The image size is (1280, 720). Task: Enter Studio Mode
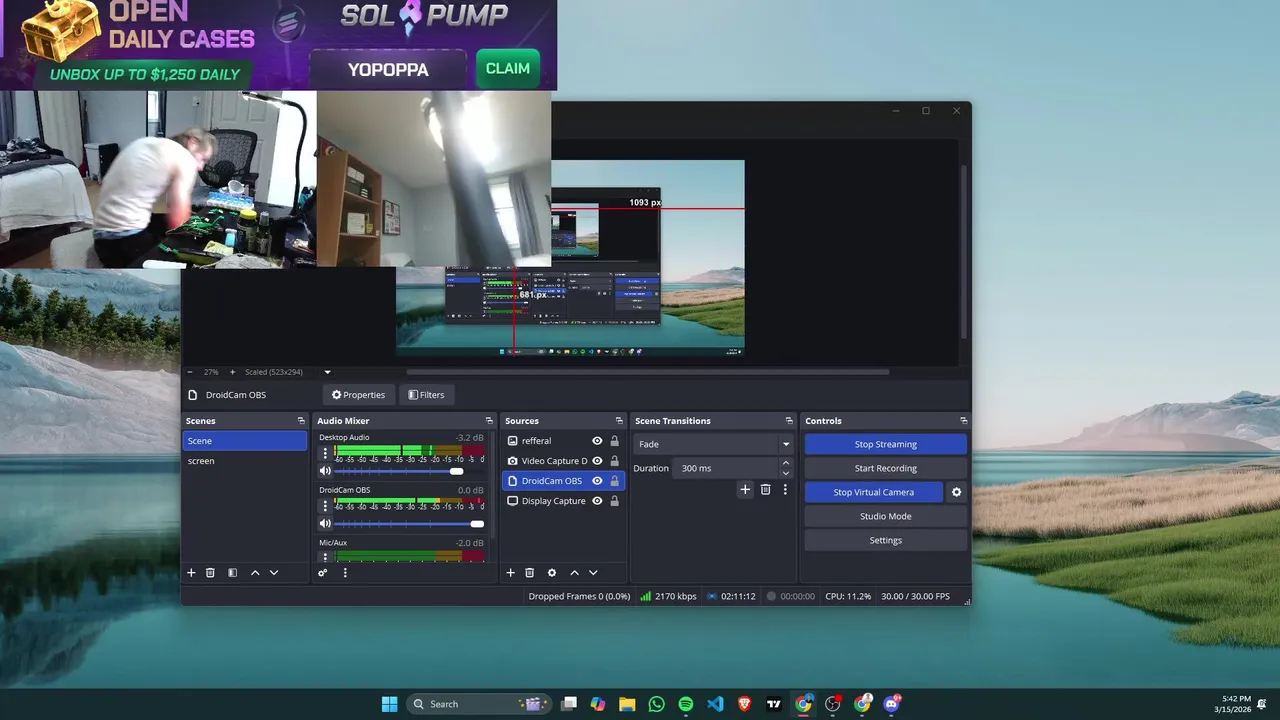tap(885, 516)
